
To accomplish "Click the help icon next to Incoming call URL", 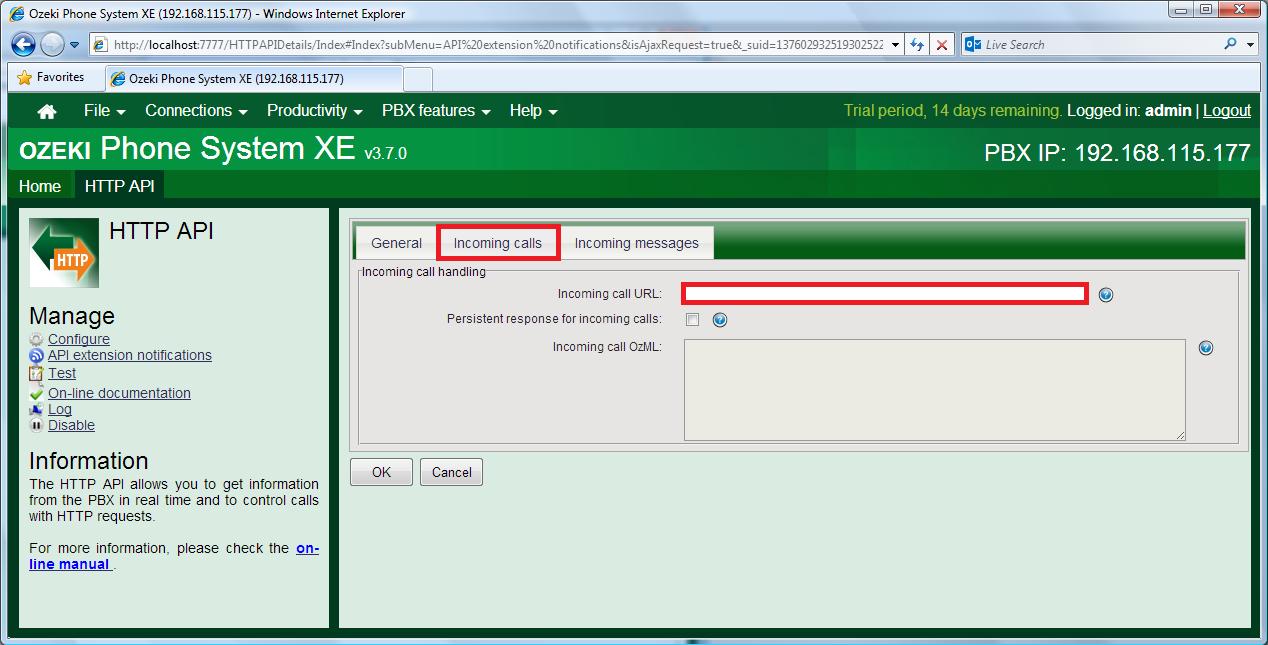I will click(1105, 294).
